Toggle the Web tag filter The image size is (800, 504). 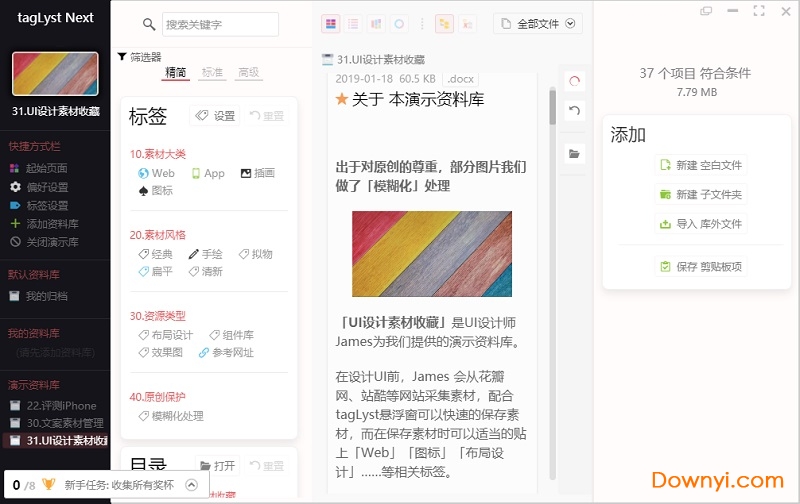156,173
